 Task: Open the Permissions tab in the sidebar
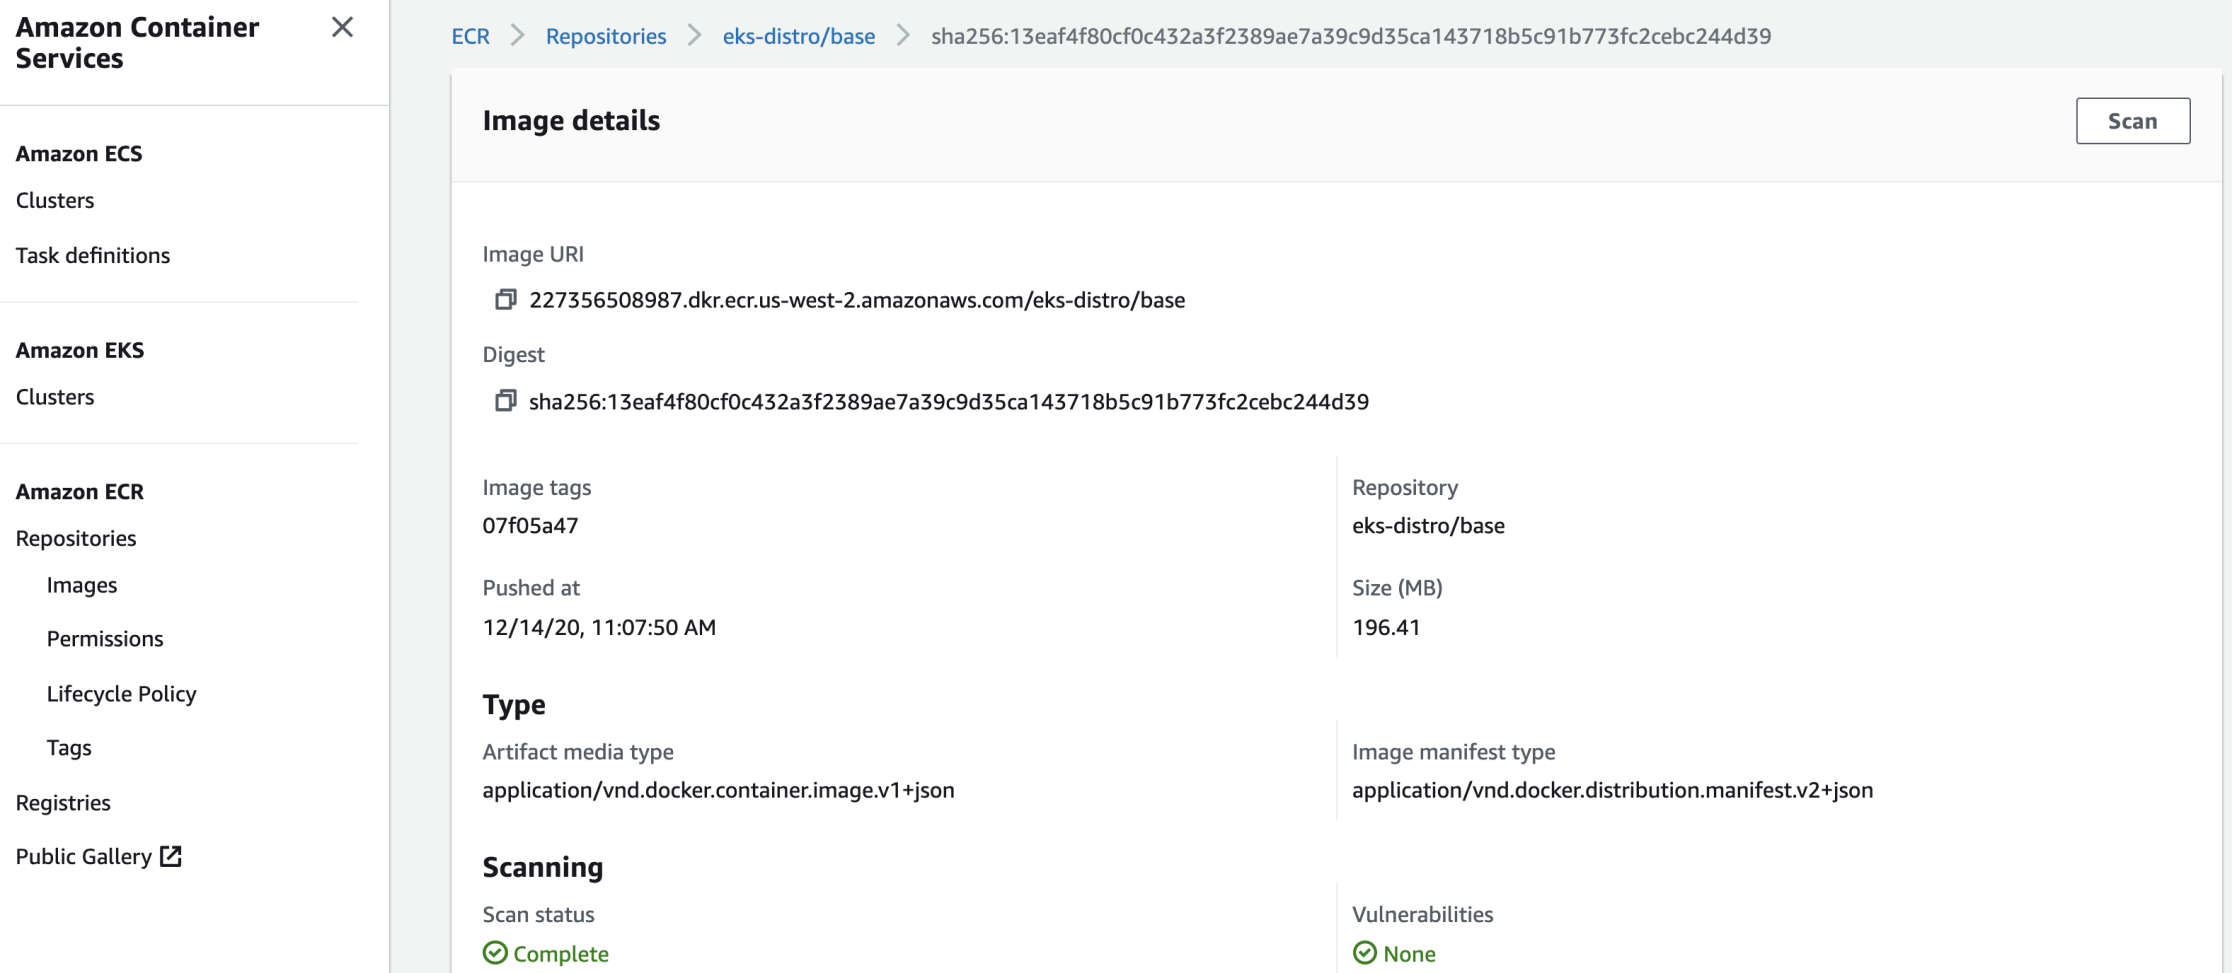click(105, 638)
